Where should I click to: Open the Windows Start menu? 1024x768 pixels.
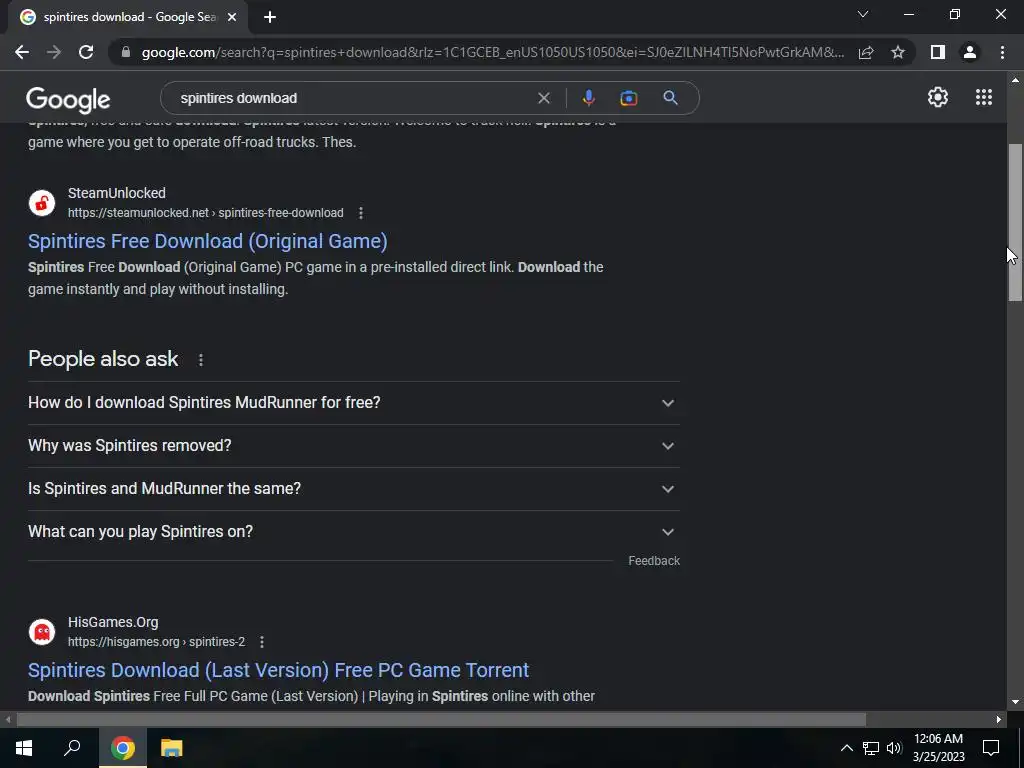[x=24, y=748]
